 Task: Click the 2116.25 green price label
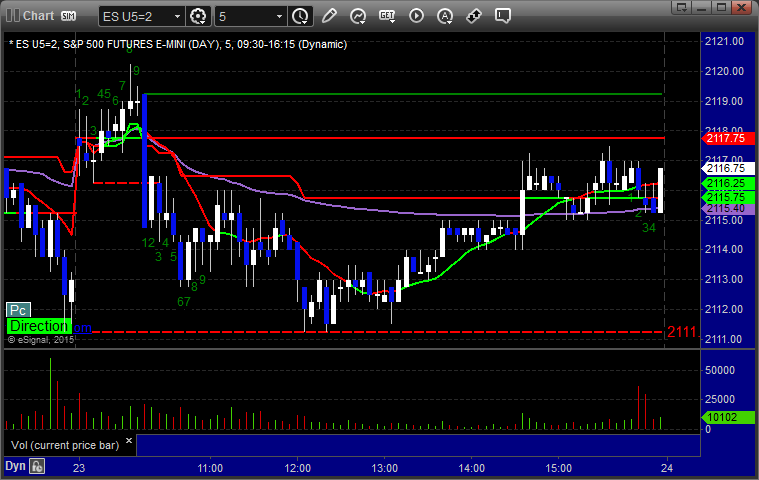click(728, 183)
